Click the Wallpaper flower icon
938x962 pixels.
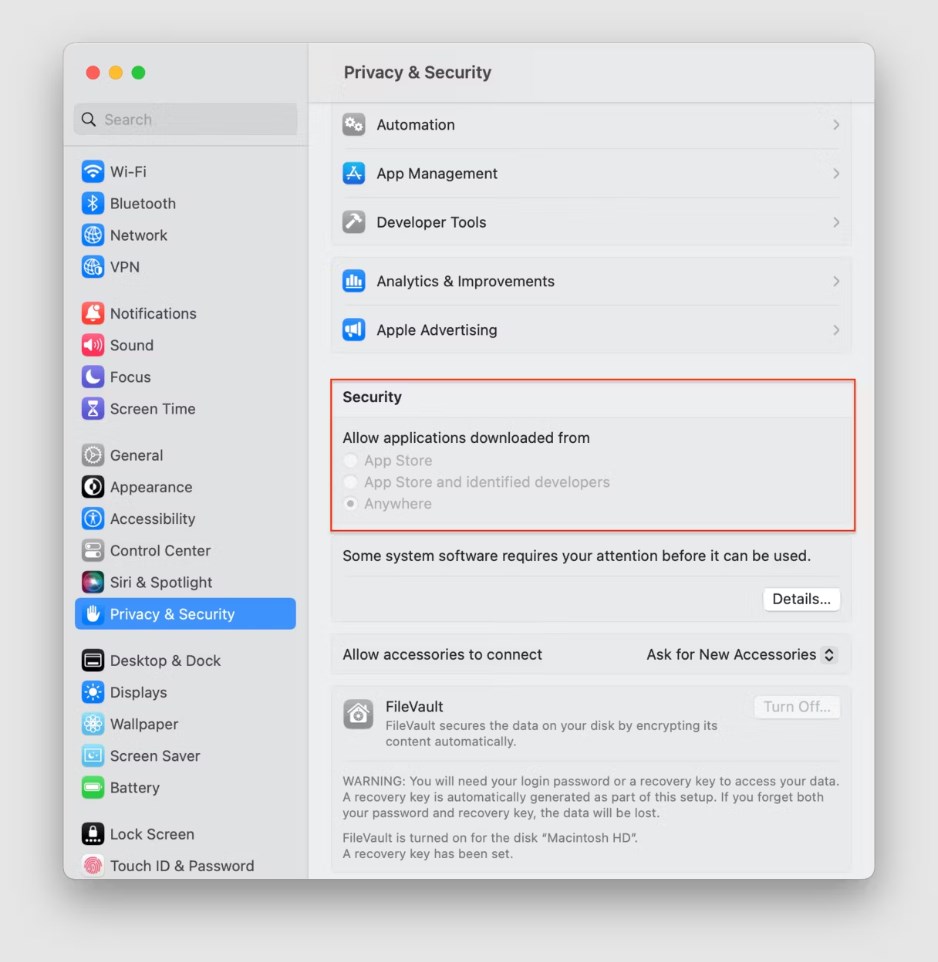click(x=93, y=725)
